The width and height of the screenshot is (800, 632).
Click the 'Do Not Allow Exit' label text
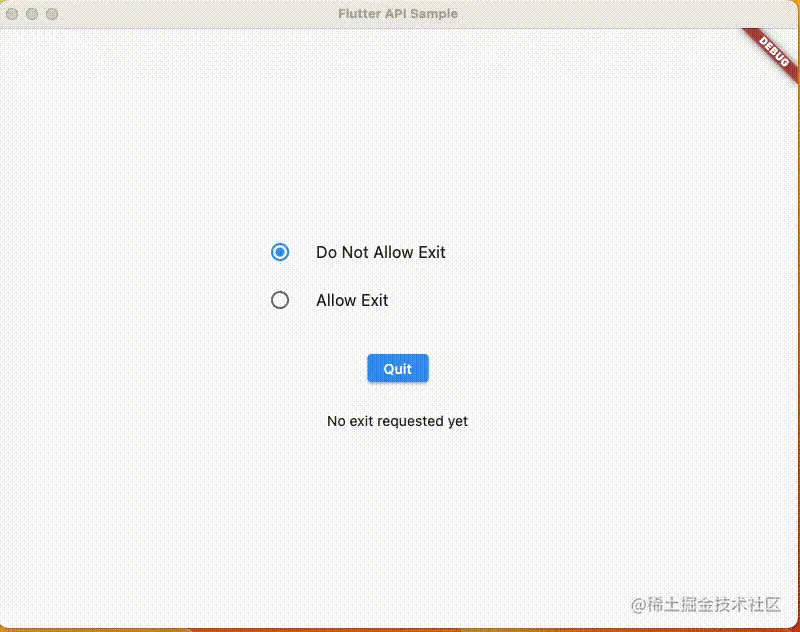pyautogui.click(x=380, y=252)
